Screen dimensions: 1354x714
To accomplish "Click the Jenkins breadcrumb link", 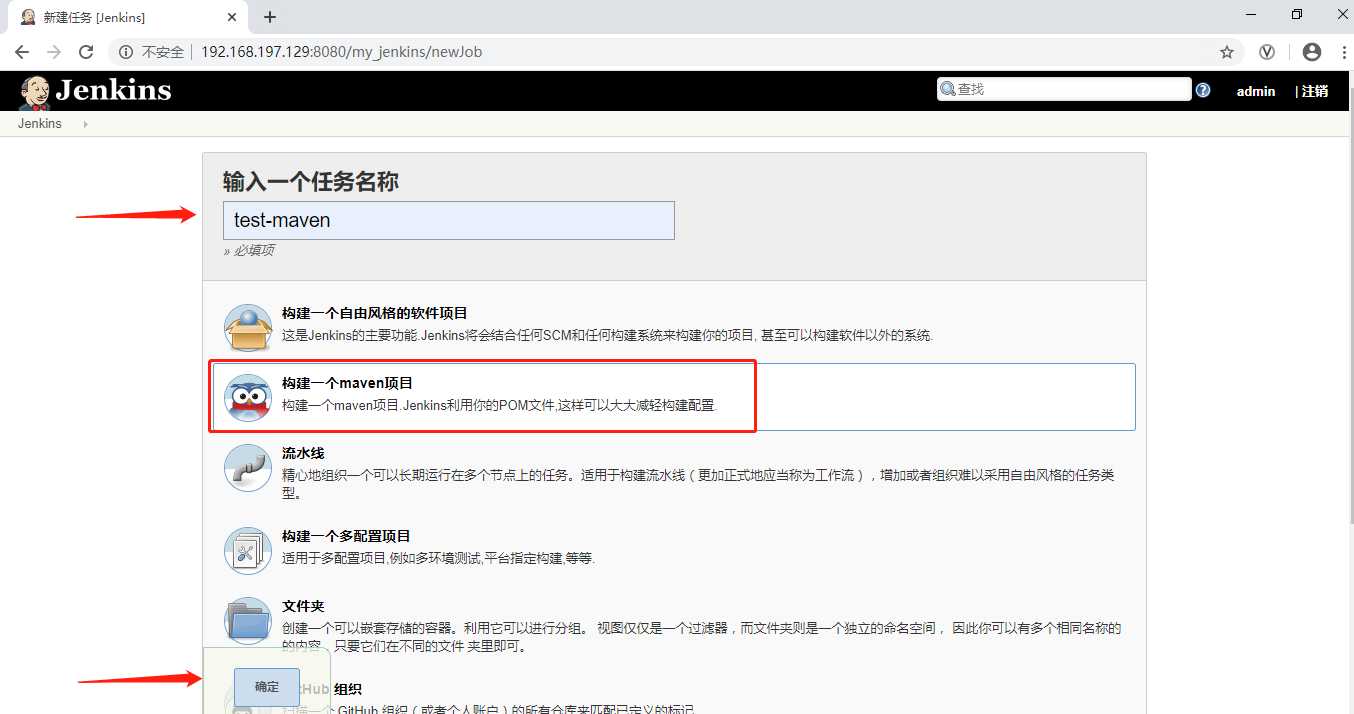I will (x=40, y=124).
